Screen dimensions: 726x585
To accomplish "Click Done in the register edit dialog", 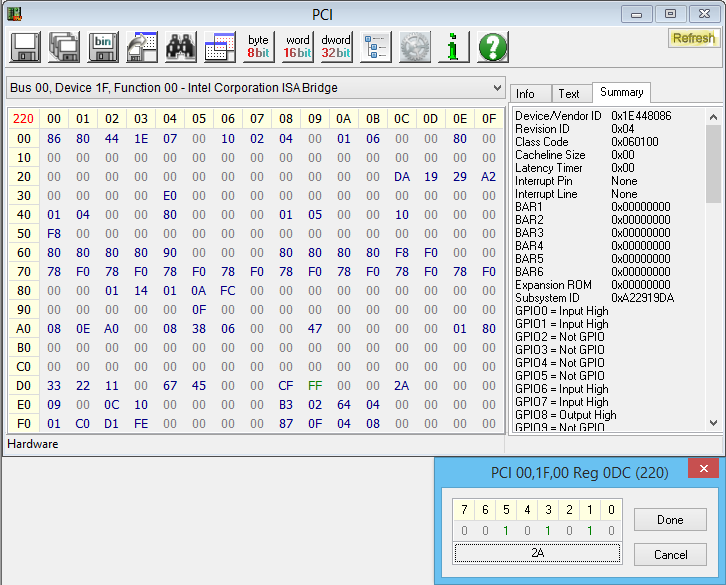I will 670,520.
